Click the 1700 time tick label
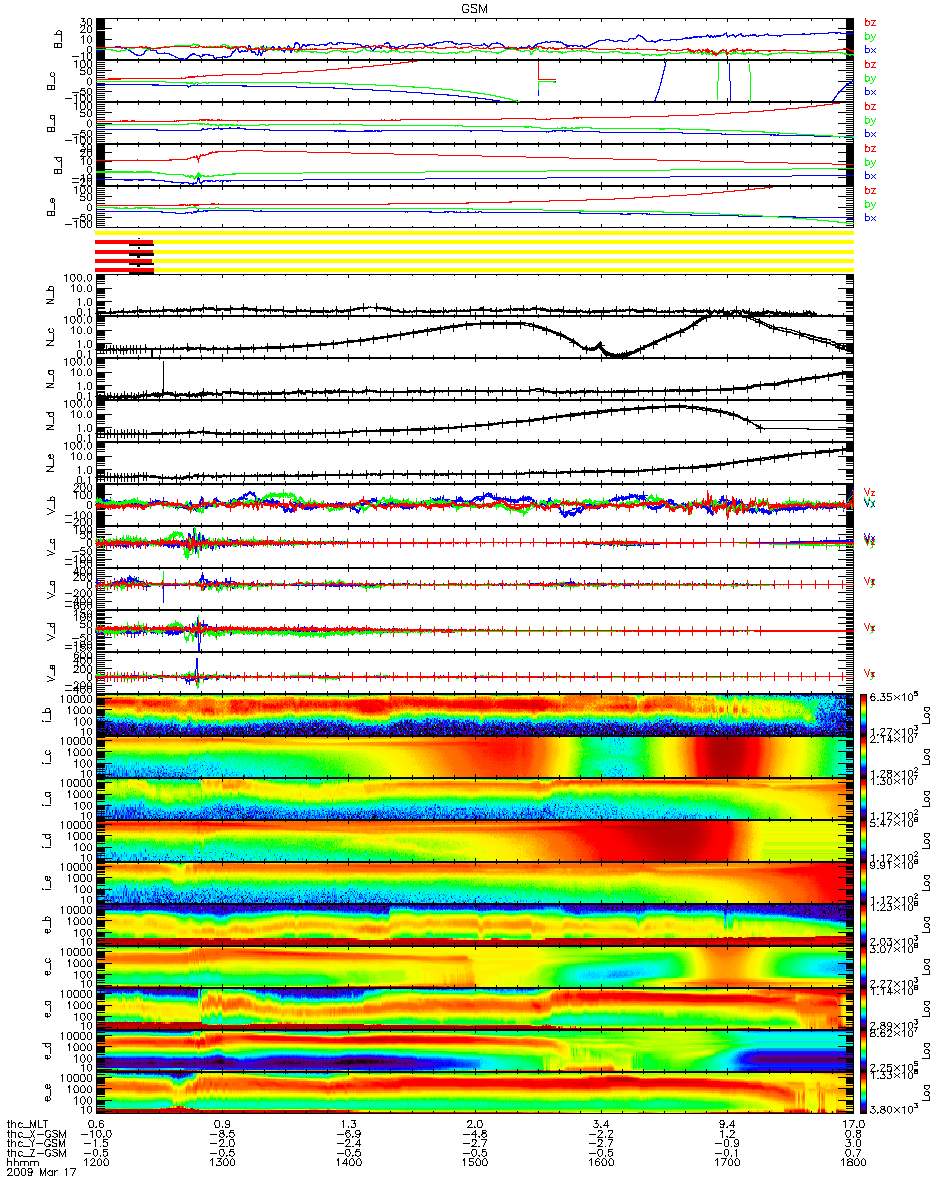The width and height of the screenshot is (930, 1200). click(x=726, y=1162)
